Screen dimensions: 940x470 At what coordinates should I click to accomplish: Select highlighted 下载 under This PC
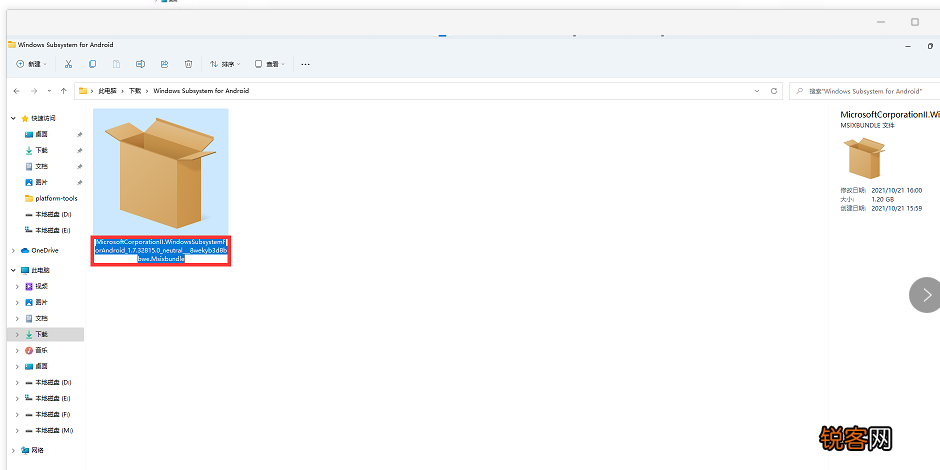pyautogui.click(x=46, y=335)
